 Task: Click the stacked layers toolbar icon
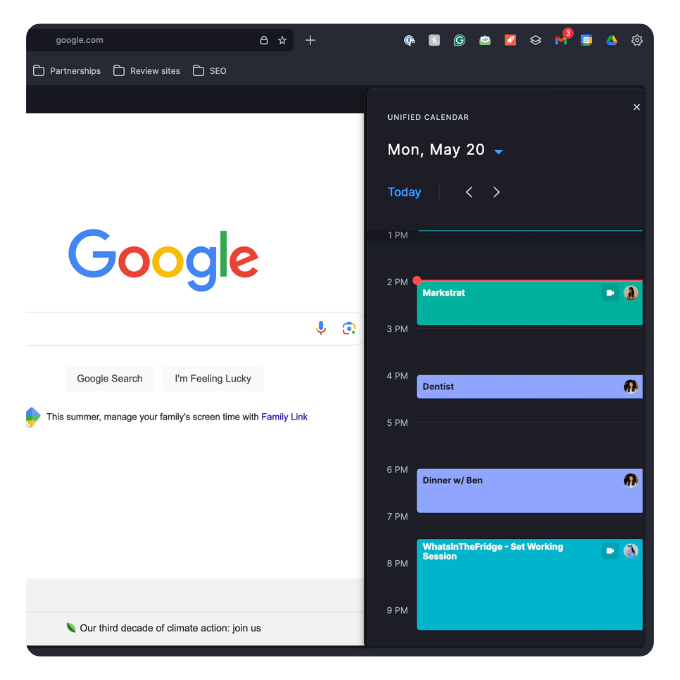[535, 40]
